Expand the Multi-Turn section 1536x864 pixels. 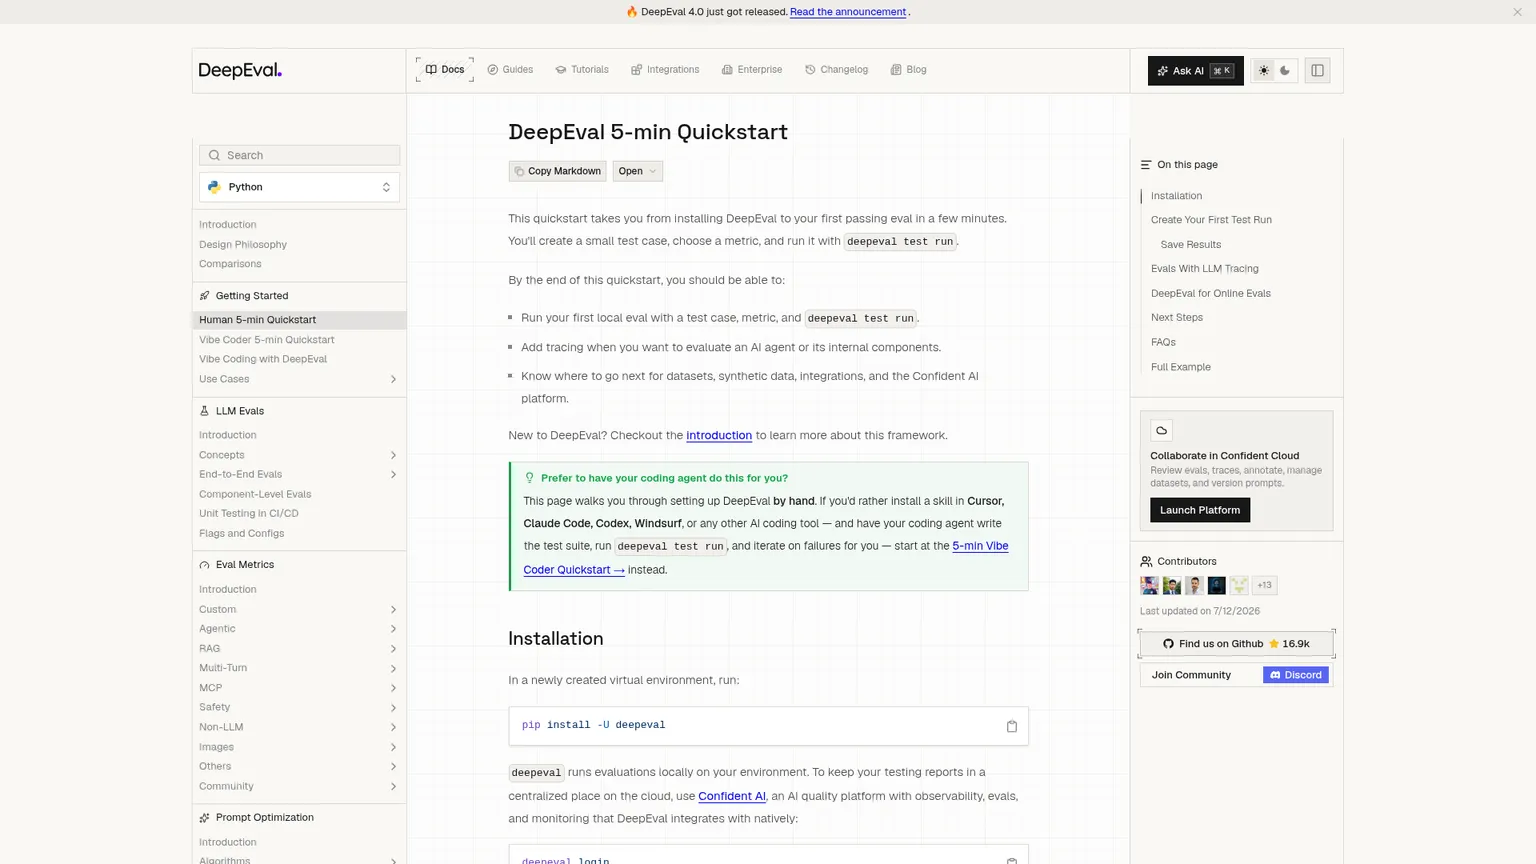[393, 668]
